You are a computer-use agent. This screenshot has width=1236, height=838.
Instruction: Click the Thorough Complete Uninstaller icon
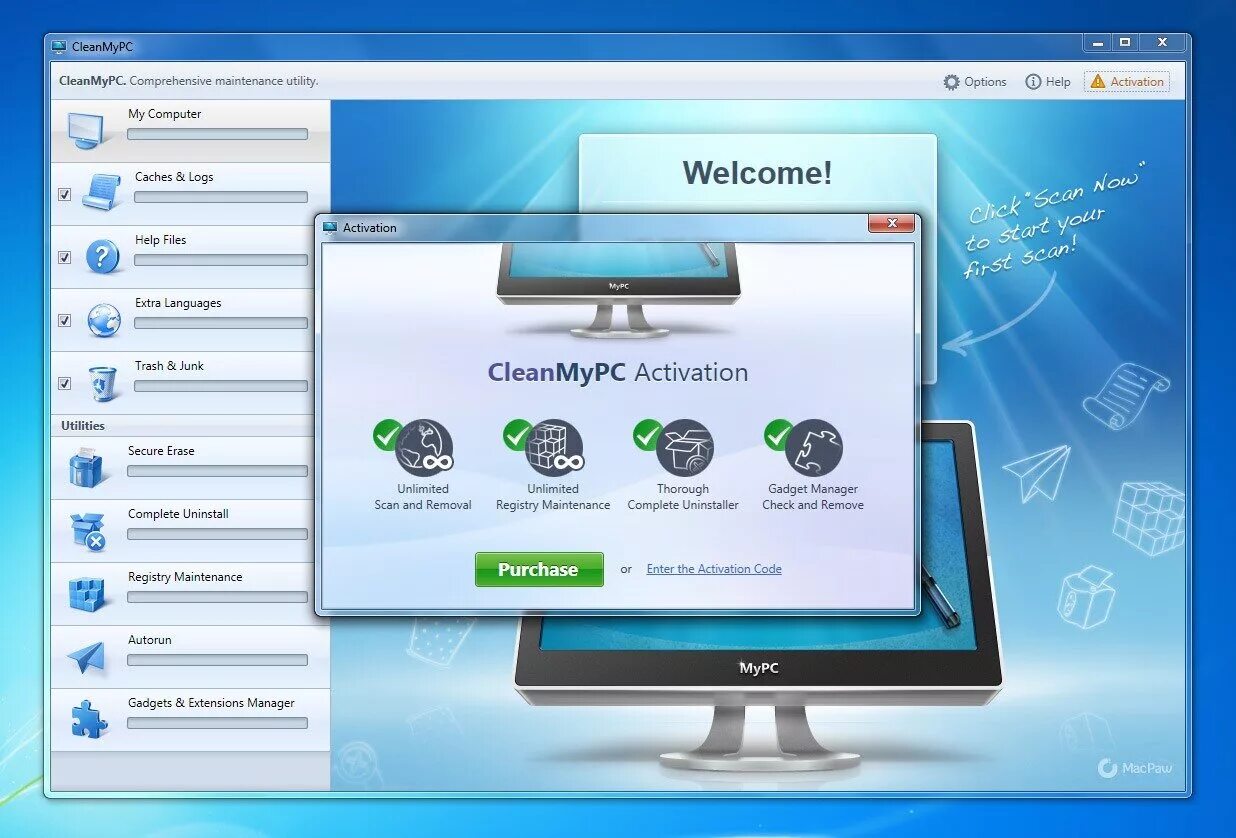684,448
